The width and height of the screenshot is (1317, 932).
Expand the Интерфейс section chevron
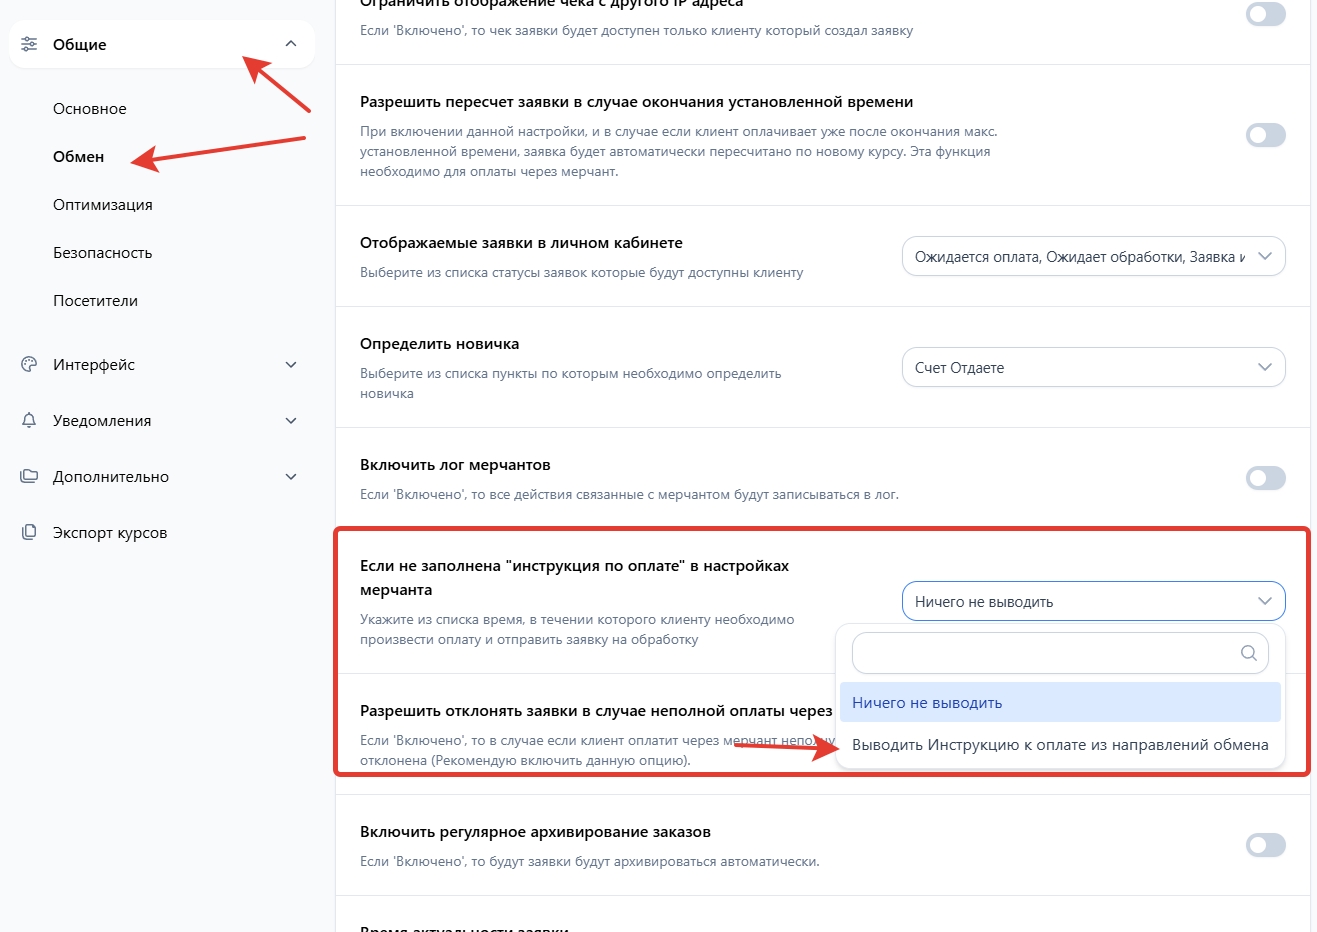click(x=291, y=365)
